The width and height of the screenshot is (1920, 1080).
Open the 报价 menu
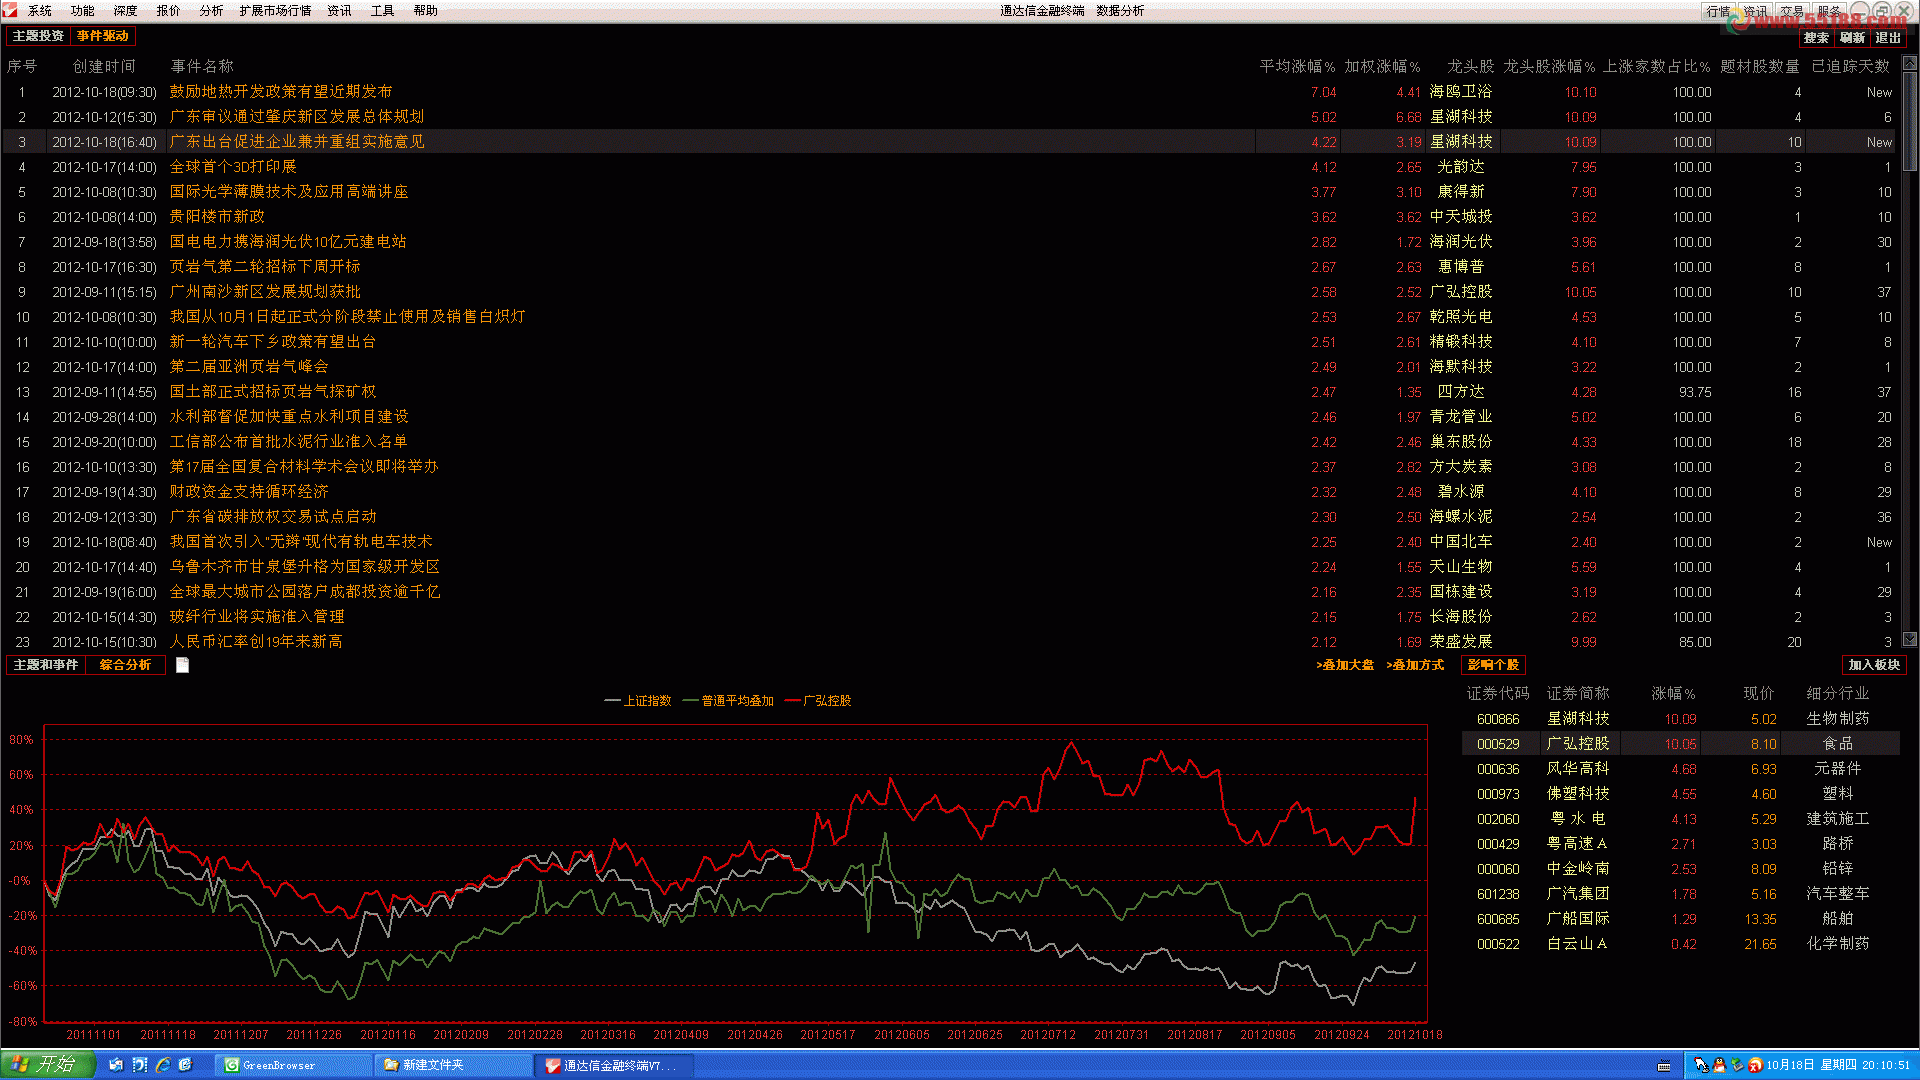coord(168,11)
